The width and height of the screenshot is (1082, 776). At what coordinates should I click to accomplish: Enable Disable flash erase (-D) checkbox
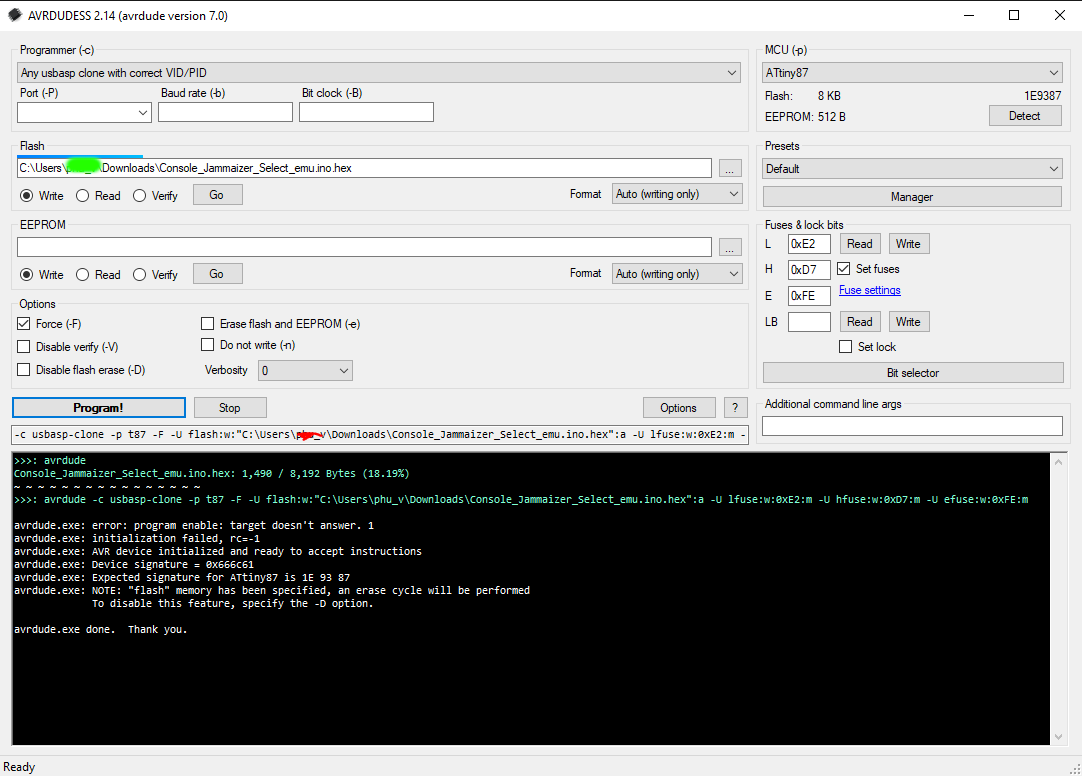point(24,370)
